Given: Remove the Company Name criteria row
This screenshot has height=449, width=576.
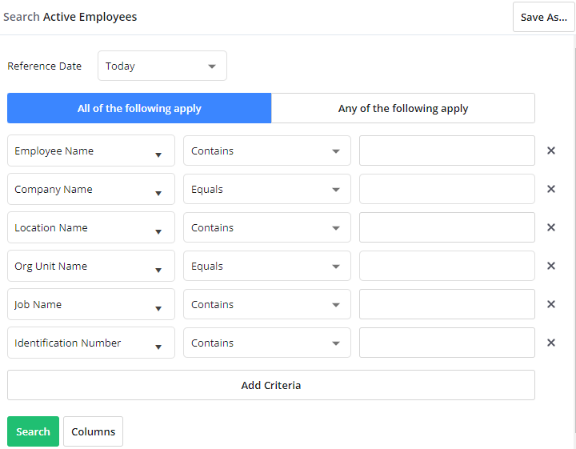Looking at the screenshot, I should pyautogui.click(x=551, y=189).
